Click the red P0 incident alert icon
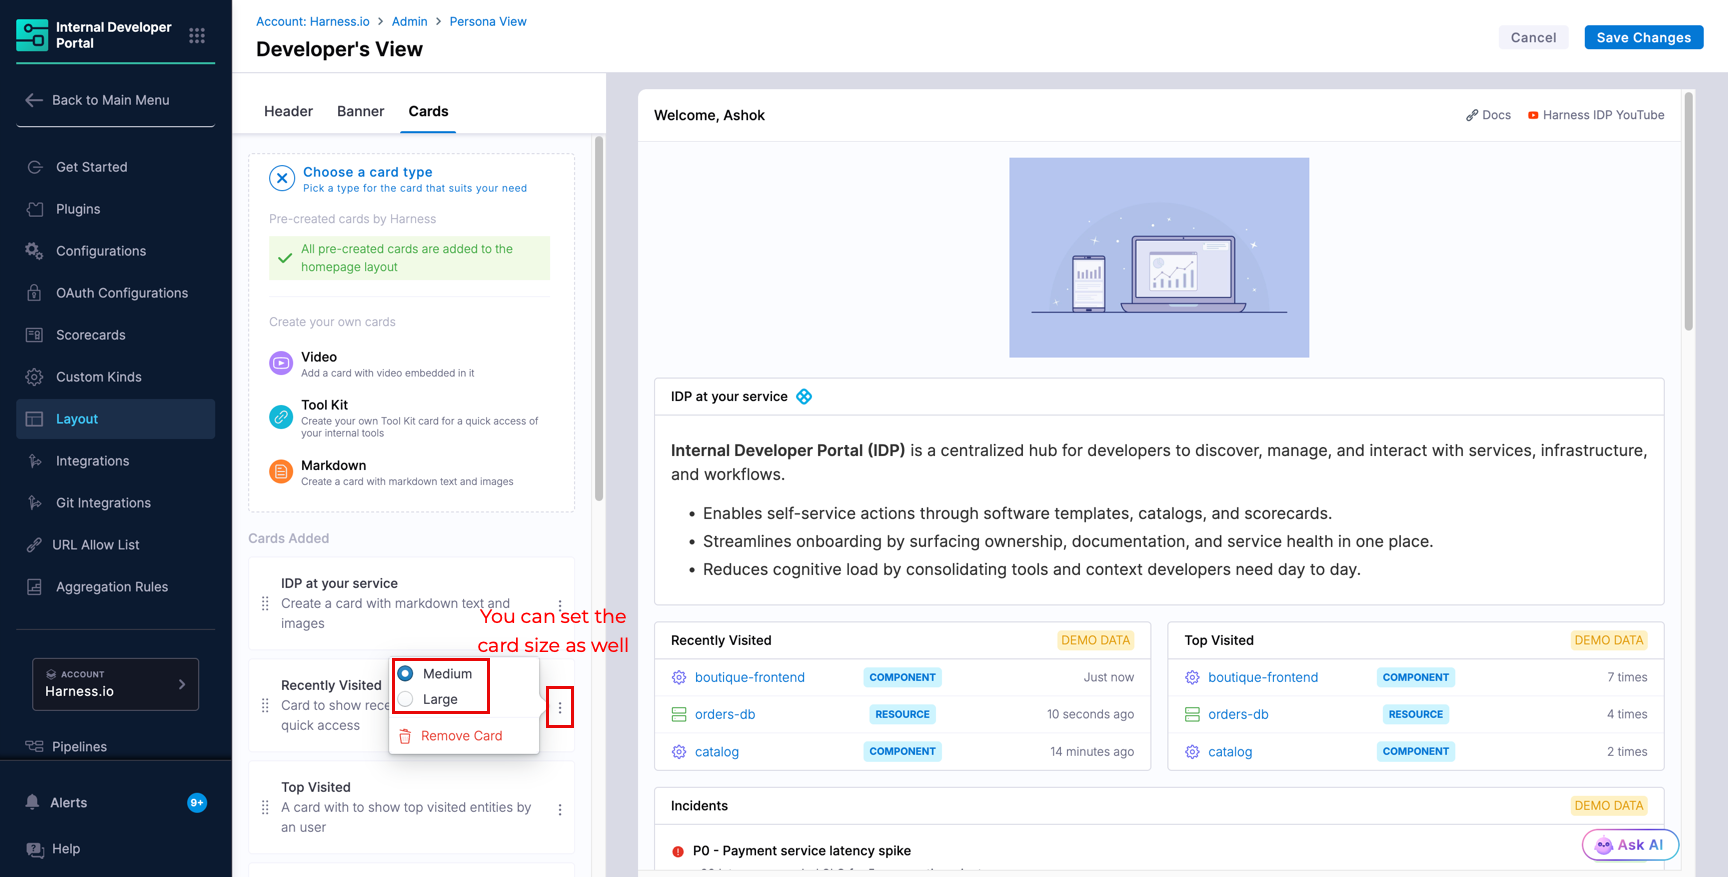This screenshot has height=877, width=1728. pos(678,852)
